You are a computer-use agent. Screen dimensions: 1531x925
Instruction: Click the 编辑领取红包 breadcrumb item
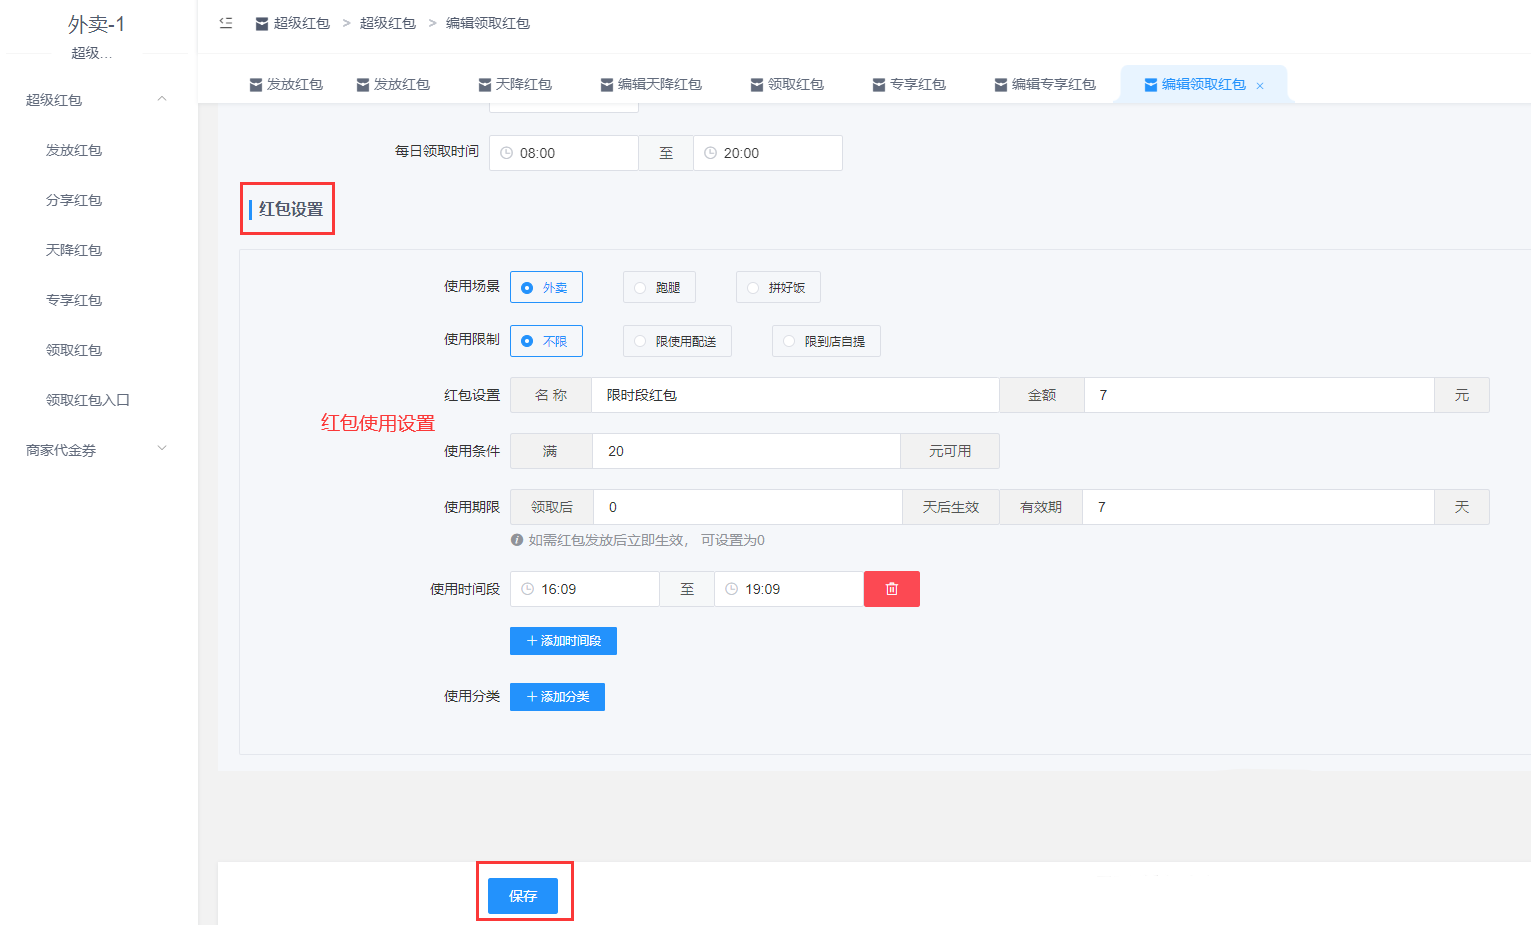pos(488,23)
